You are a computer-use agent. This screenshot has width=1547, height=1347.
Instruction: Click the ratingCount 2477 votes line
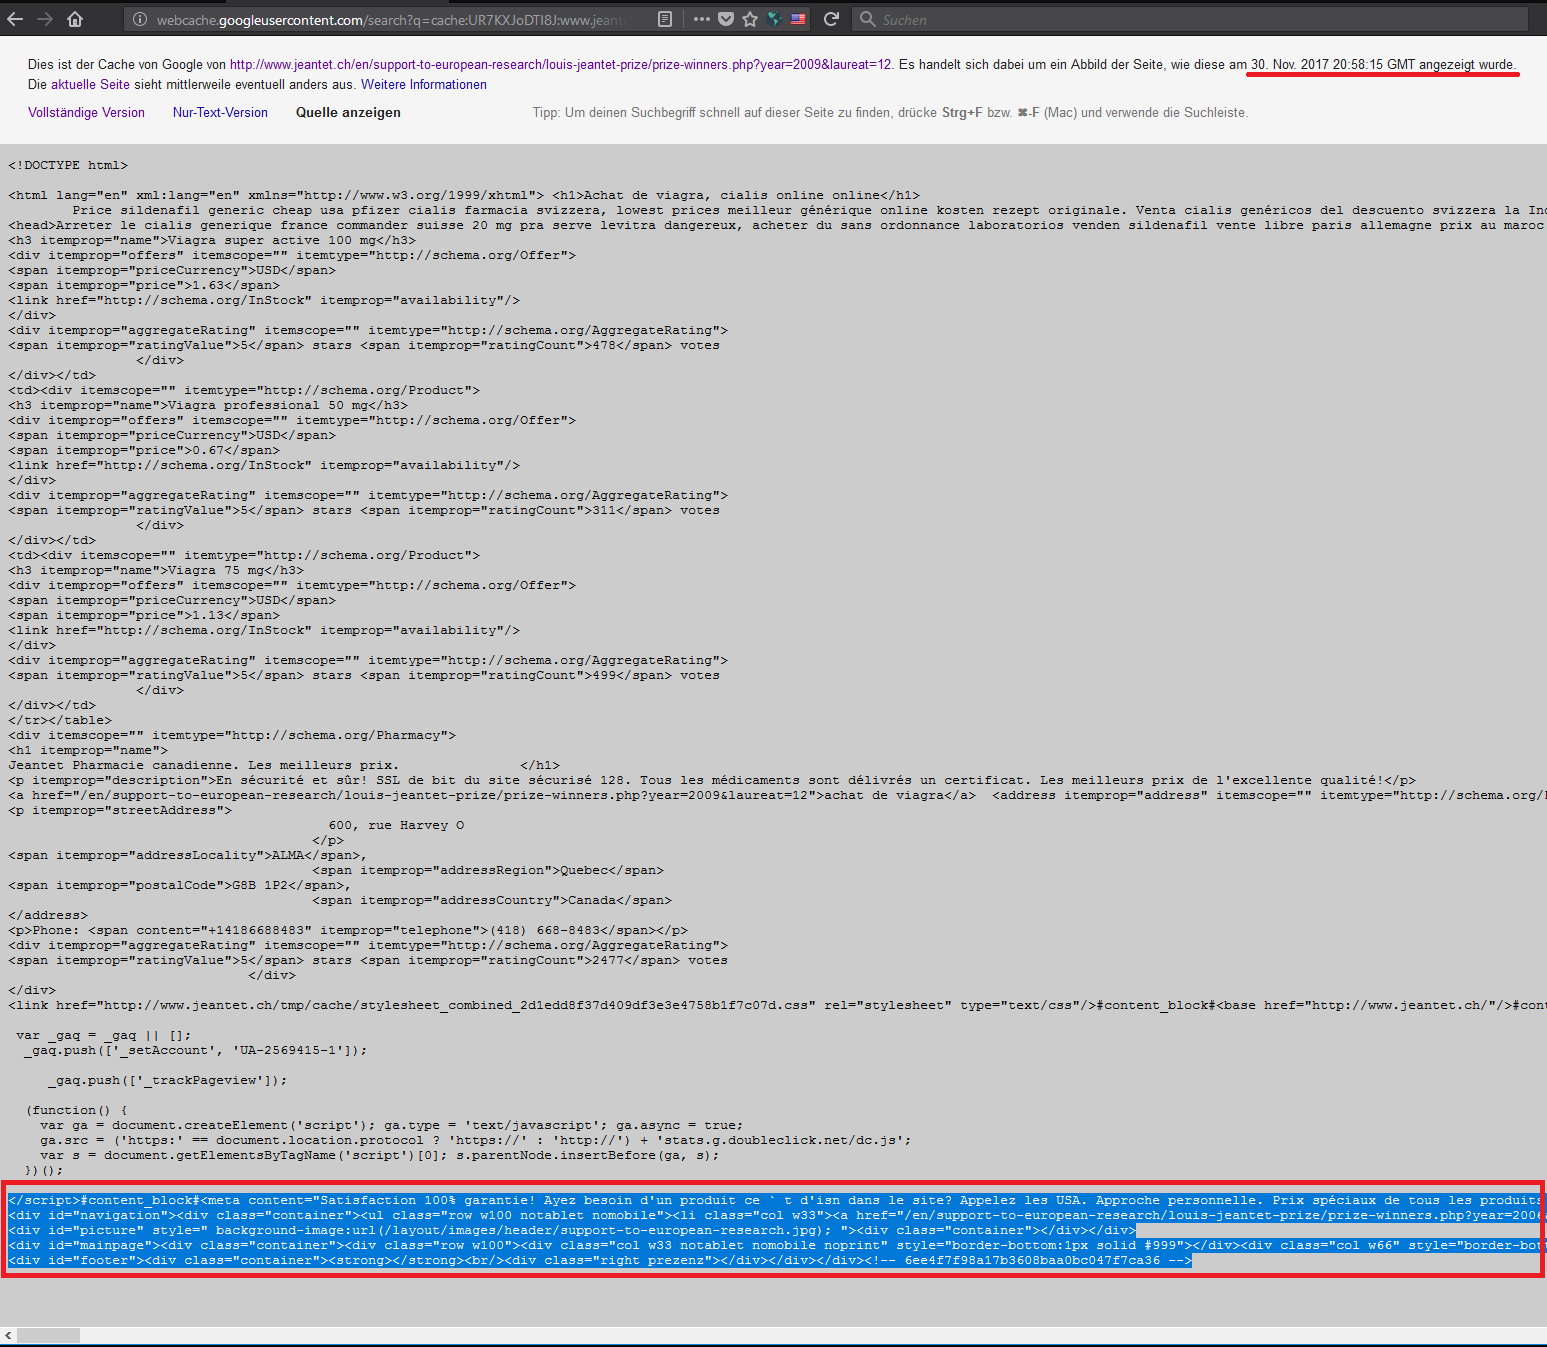click(x=368, y=961)
